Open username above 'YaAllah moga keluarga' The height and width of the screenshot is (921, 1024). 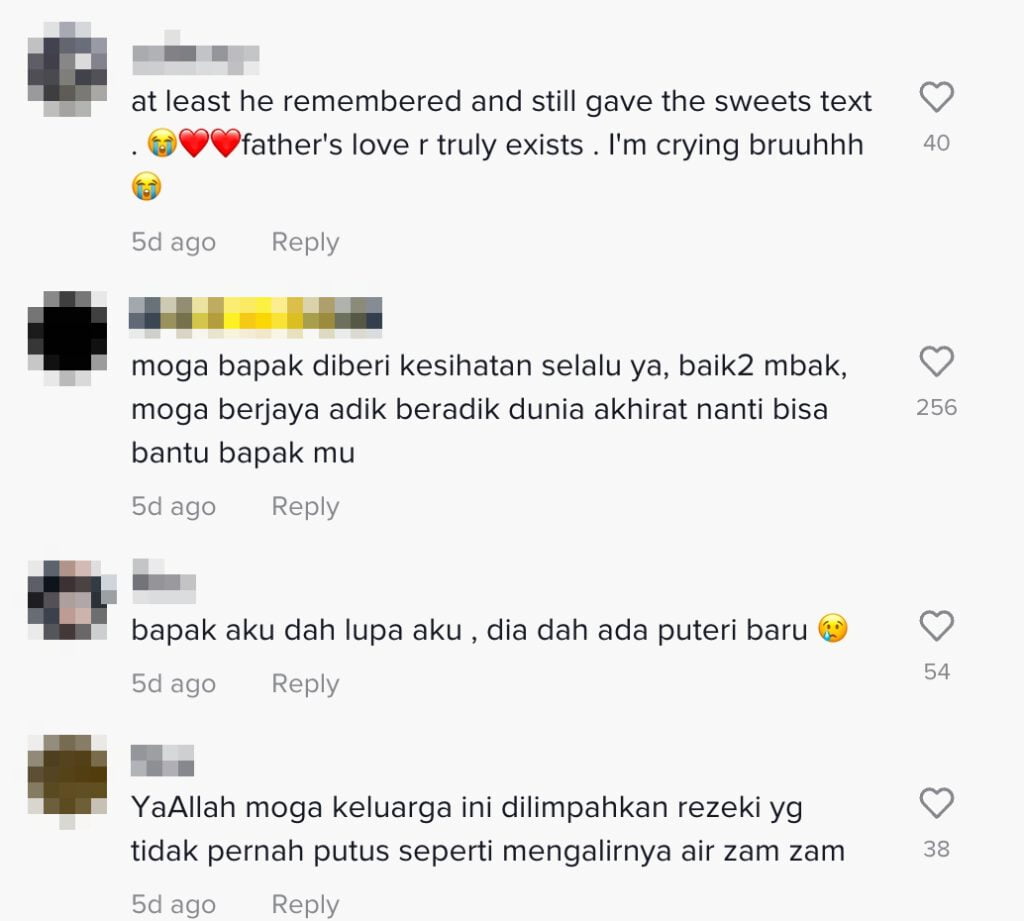163,760
